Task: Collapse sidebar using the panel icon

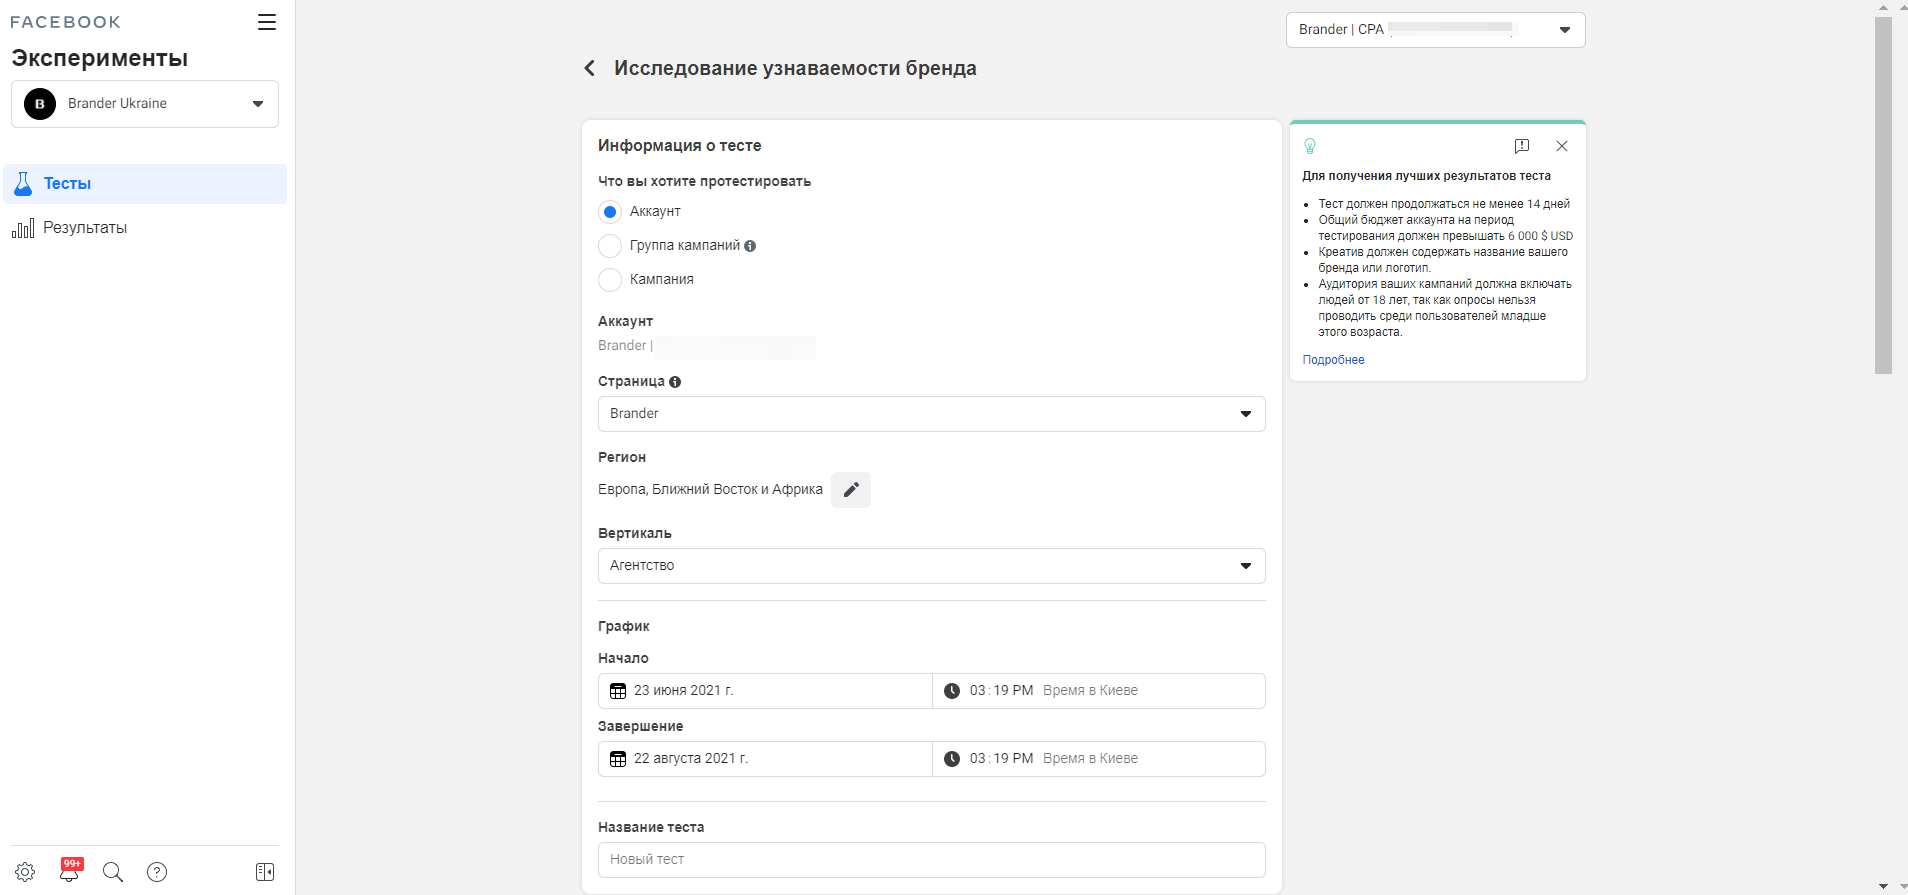Action: coord(265,872)
